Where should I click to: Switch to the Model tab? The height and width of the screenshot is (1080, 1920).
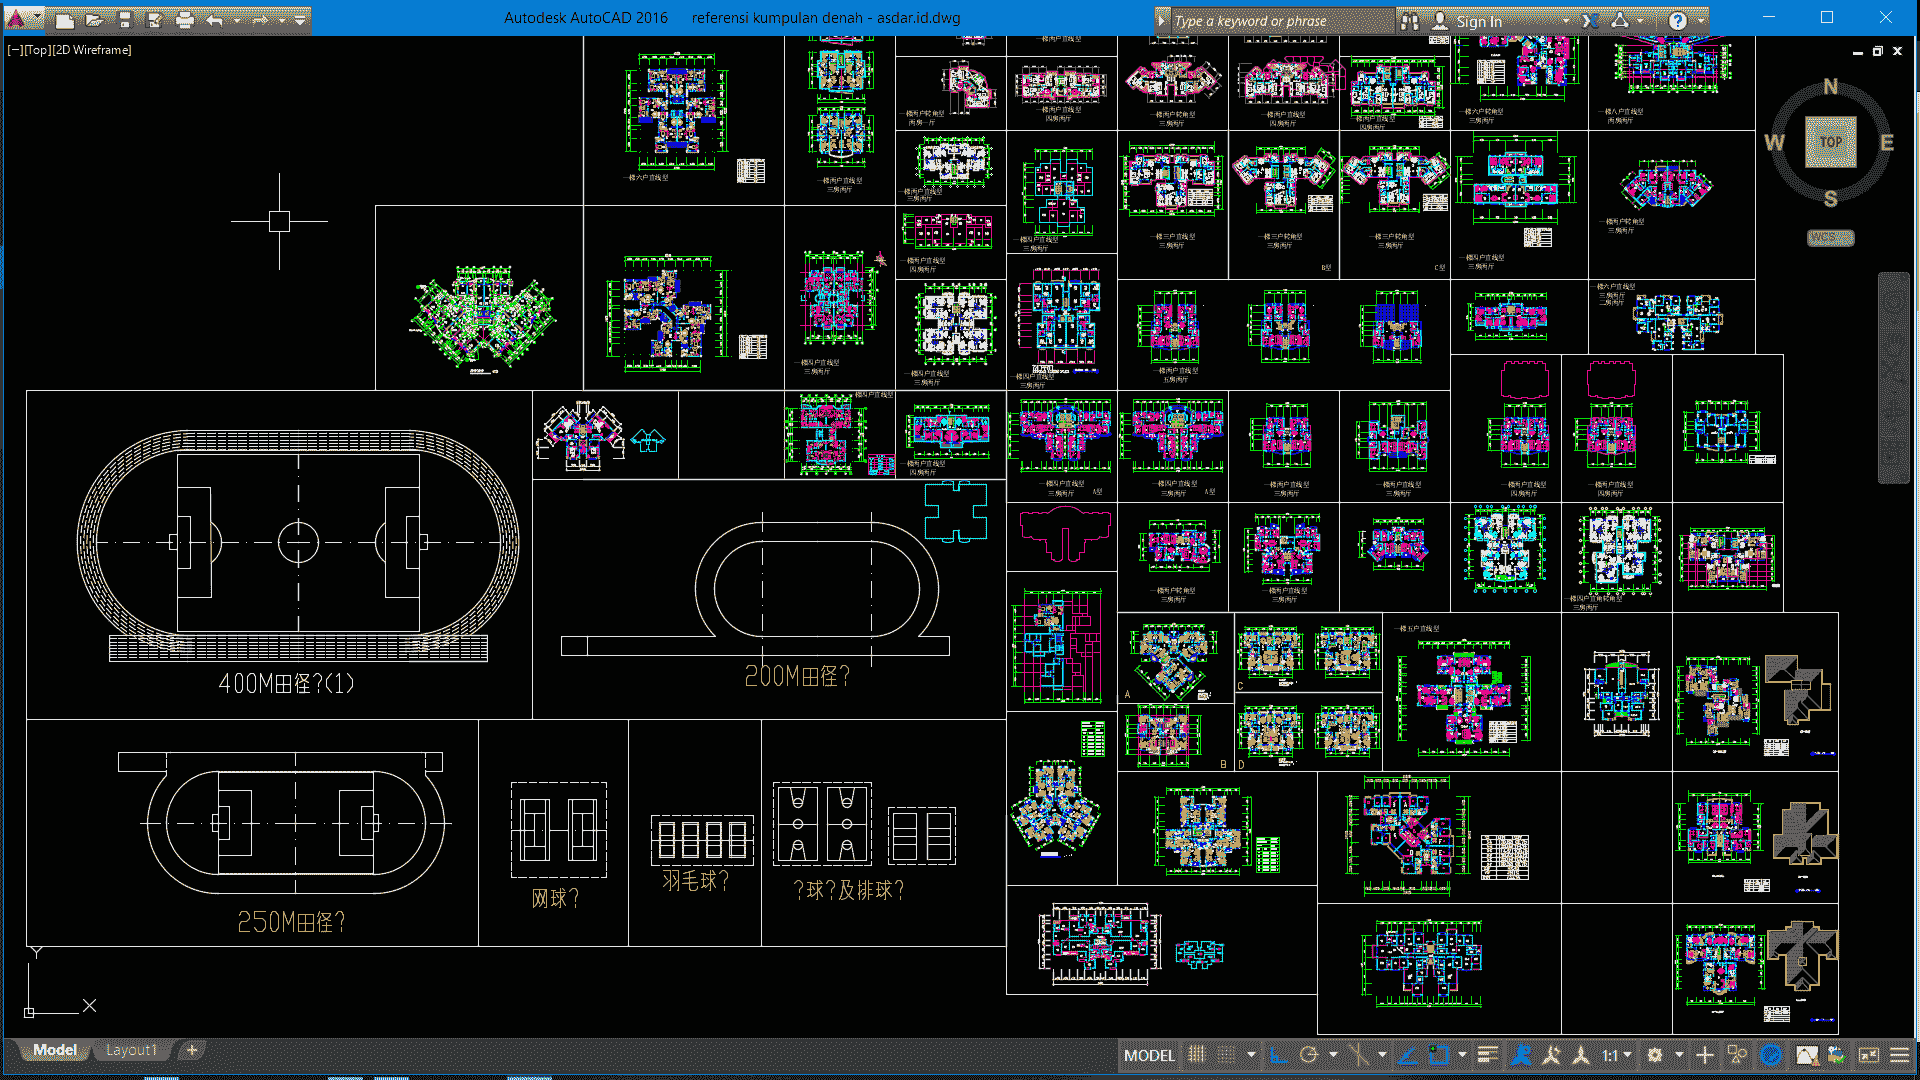click(54, 1050)
